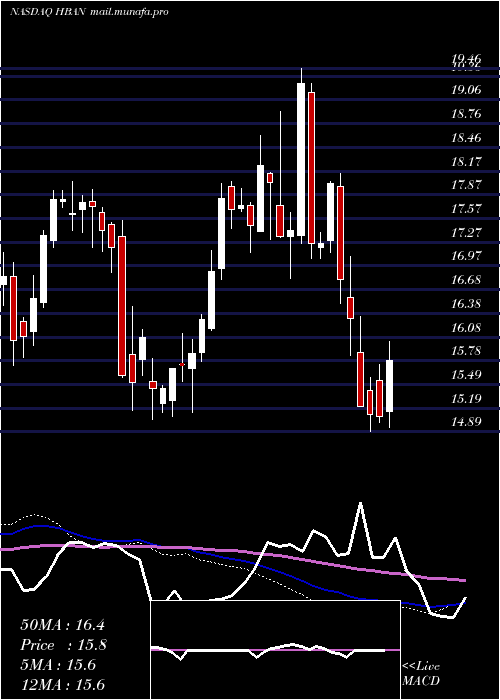Screen dimensions: 500x700
Task: Click the 5MA : 15.6 readout
Action: click(58, 665)
